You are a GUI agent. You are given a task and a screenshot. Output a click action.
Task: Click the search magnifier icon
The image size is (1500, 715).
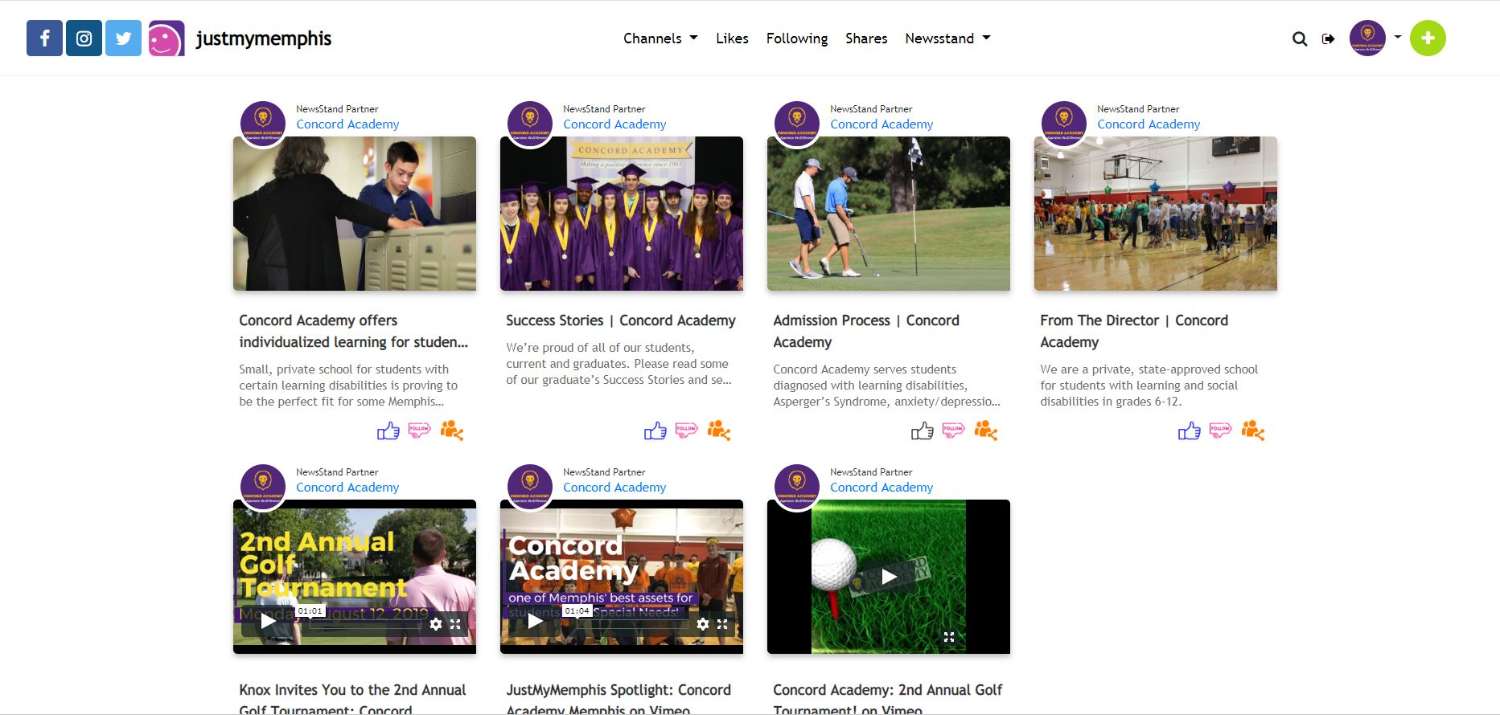[x=1299, y=39]
